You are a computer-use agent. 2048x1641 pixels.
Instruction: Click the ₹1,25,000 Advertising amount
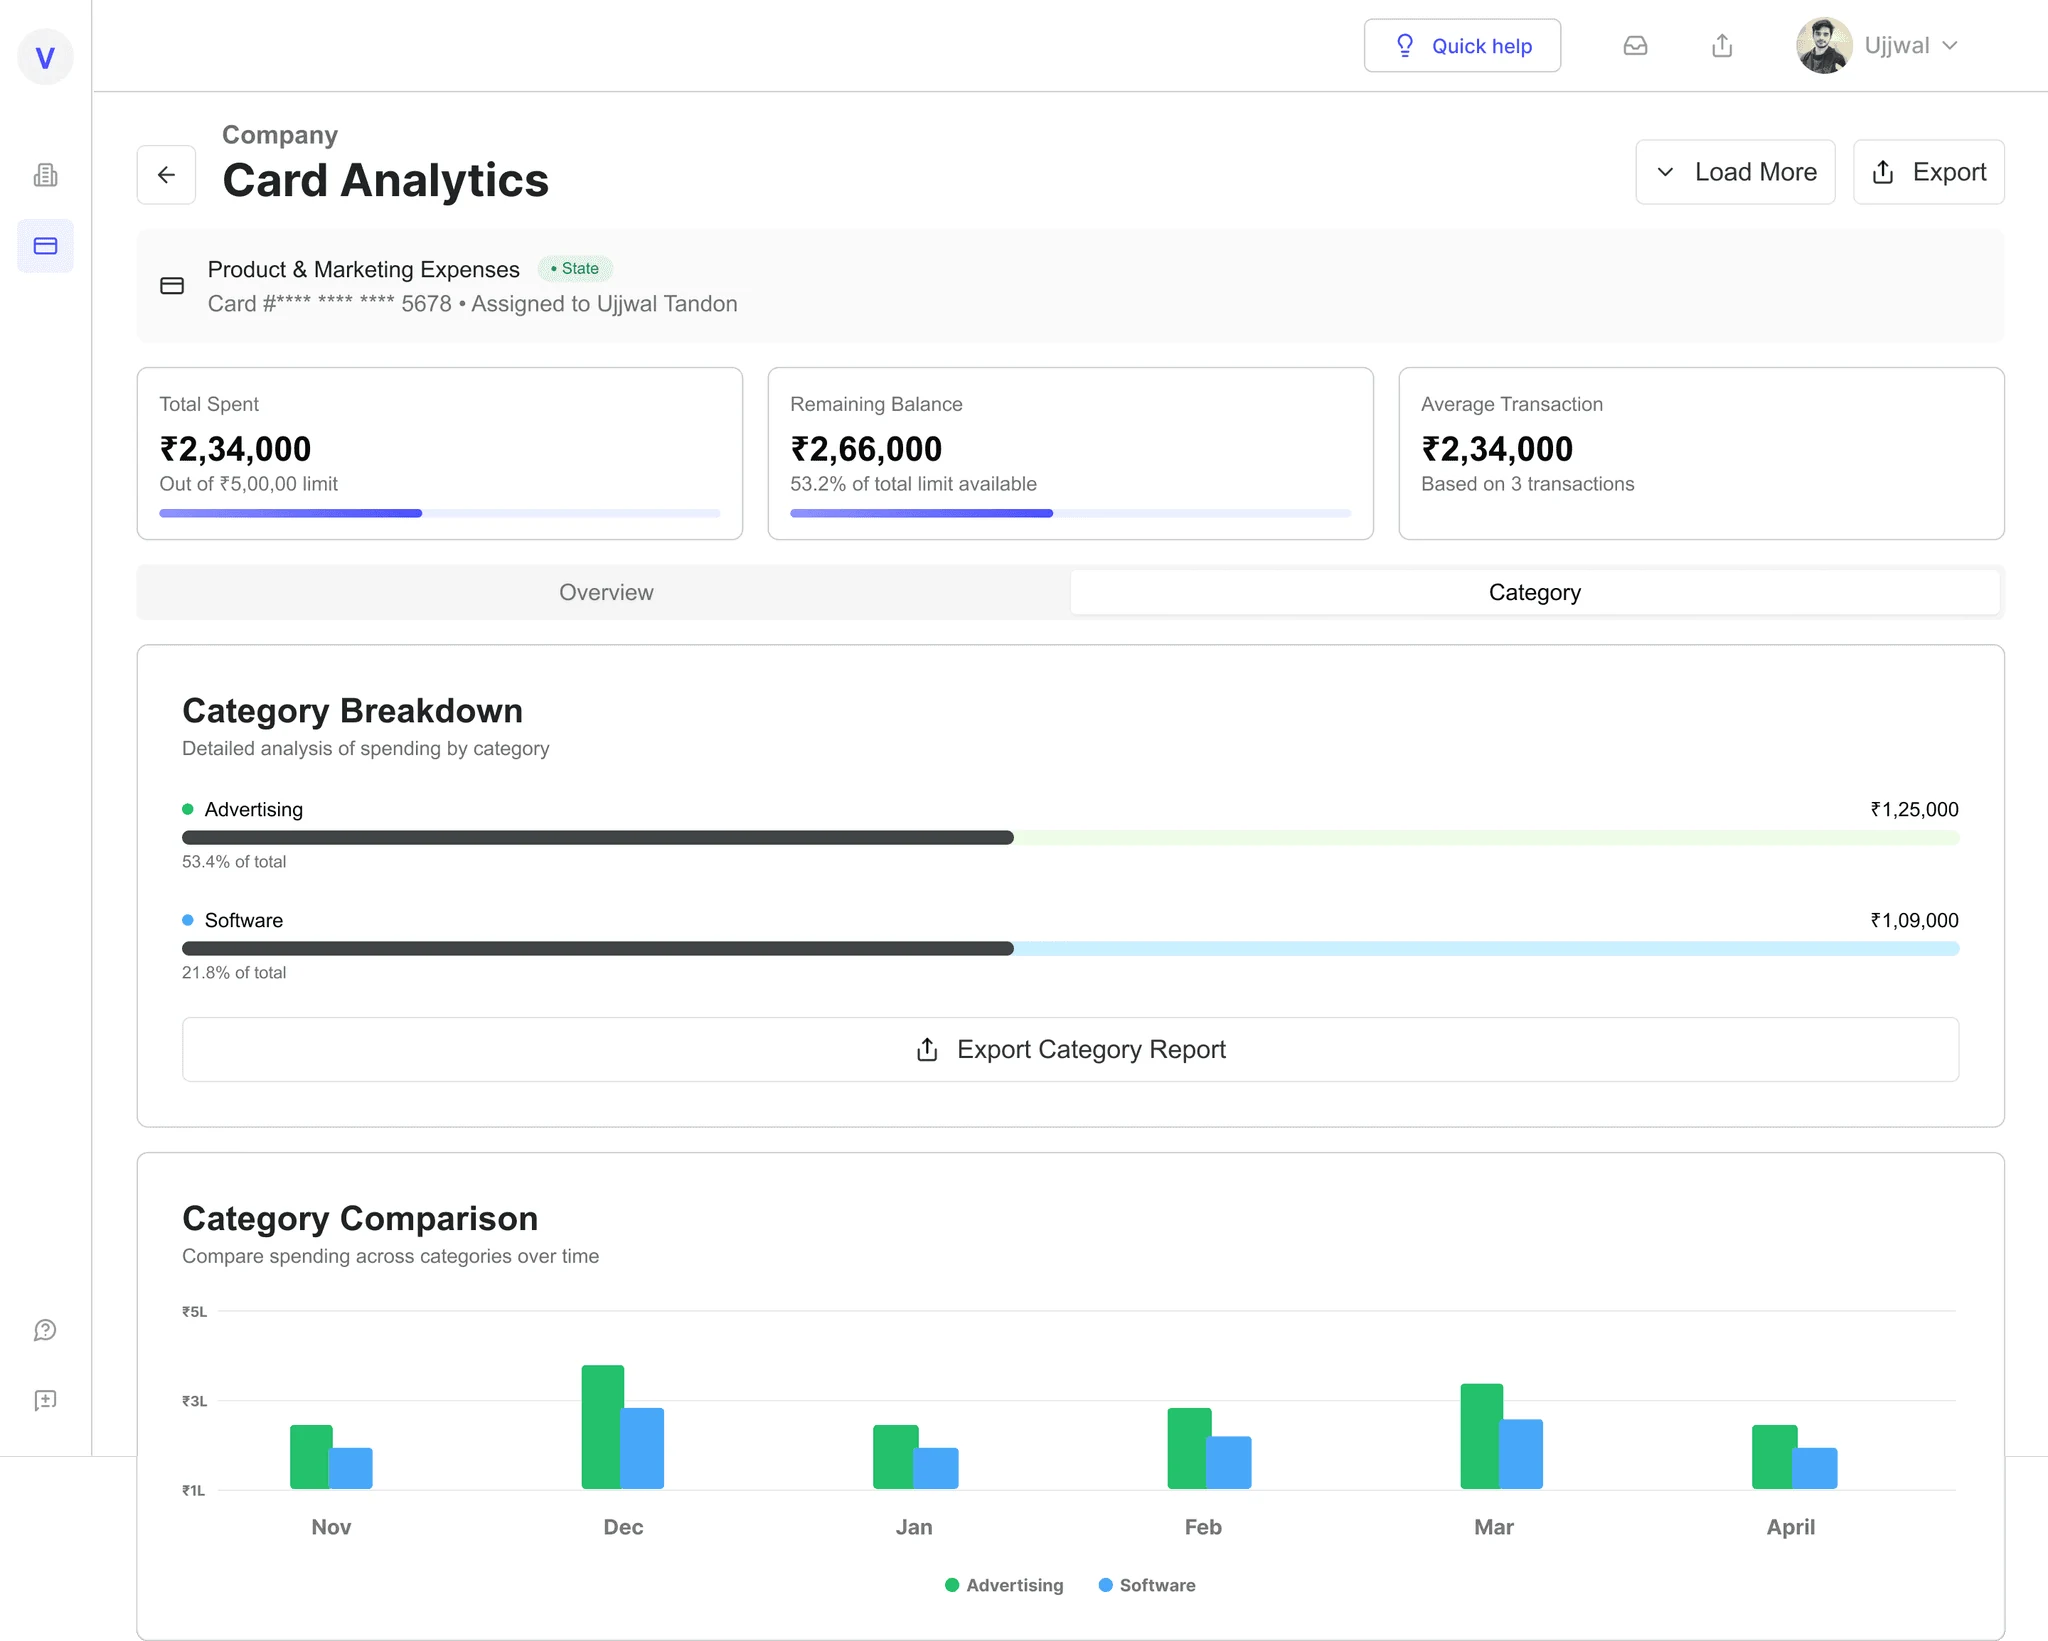point(1914,809)
